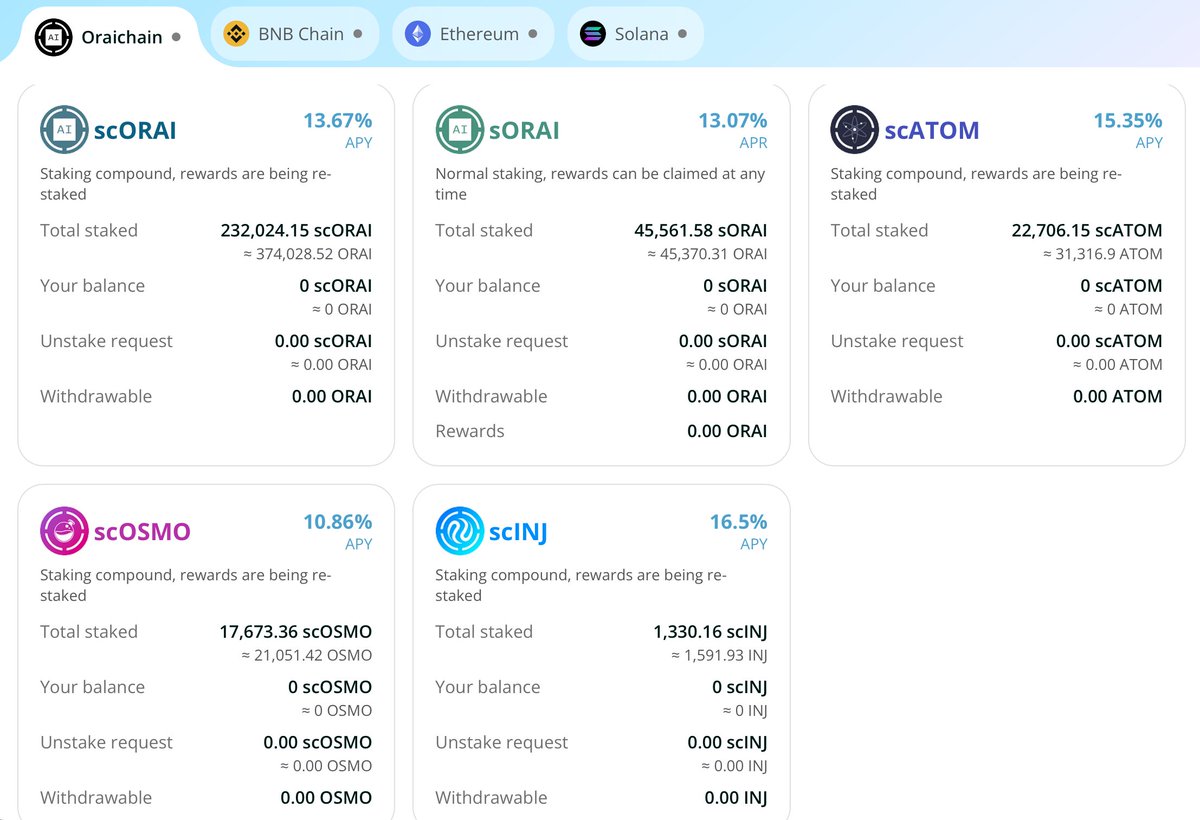Screen dimensions: 1200x820
Task: Click the 16.5% APY value
Action: [739, 522]
